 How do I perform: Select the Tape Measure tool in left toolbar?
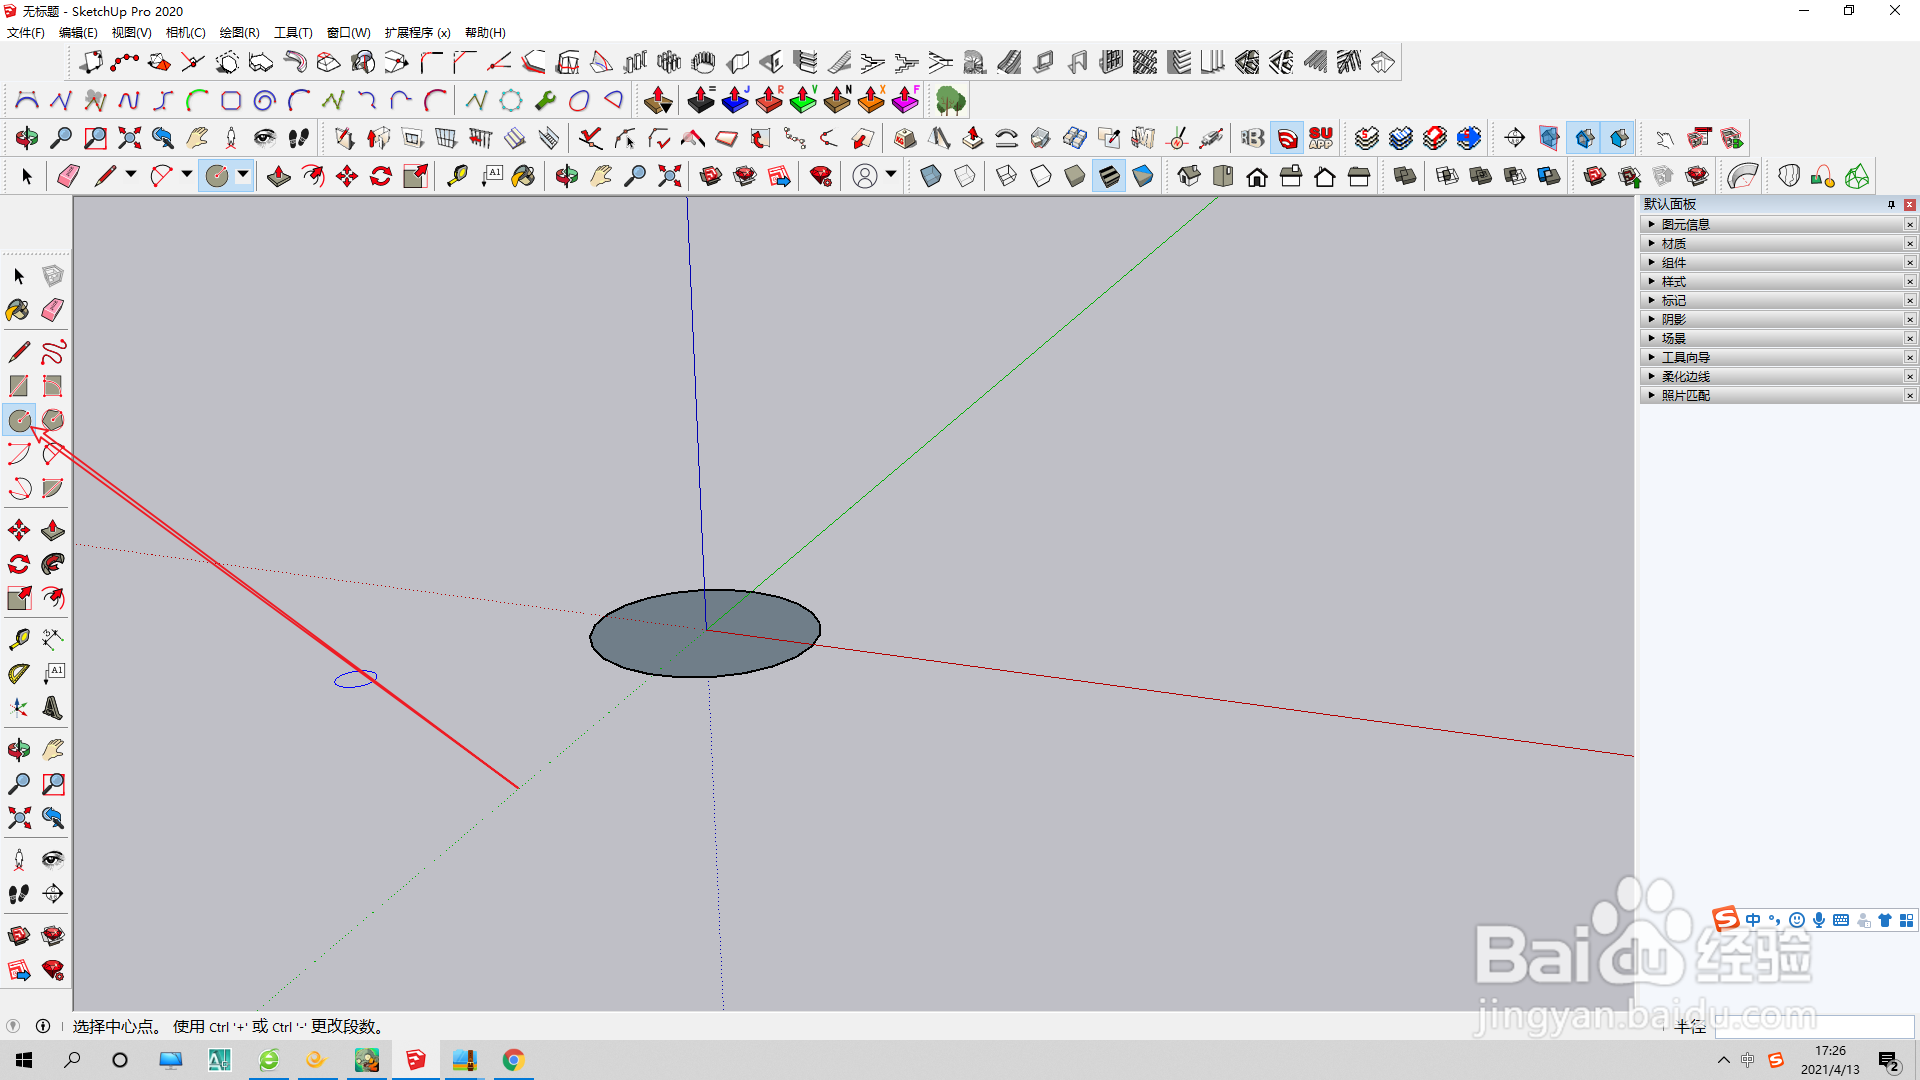click(19, 639)
